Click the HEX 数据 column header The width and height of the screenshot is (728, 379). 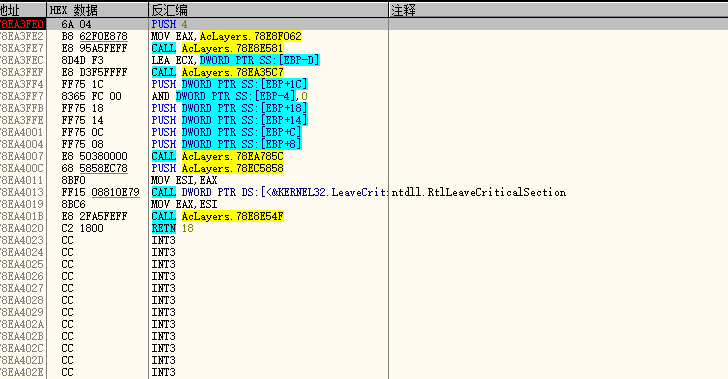coord(98,10)
